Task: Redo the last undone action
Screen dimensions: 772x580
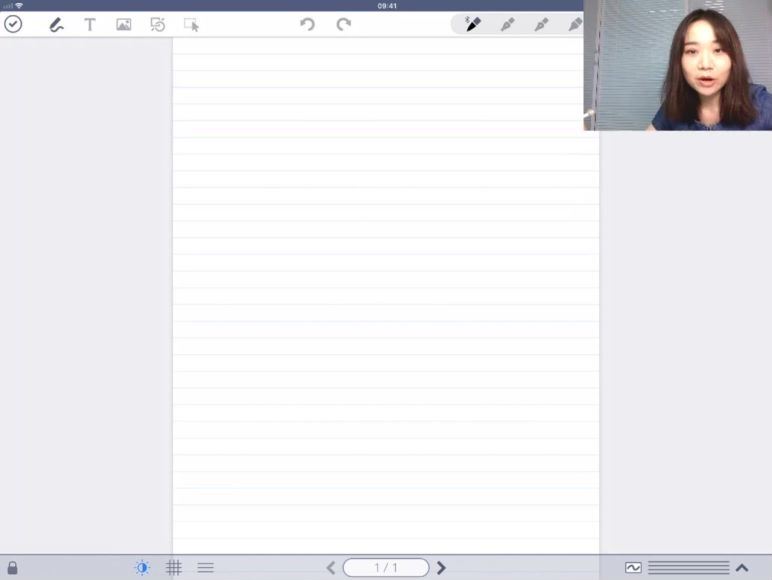Action: click(343, 24)
